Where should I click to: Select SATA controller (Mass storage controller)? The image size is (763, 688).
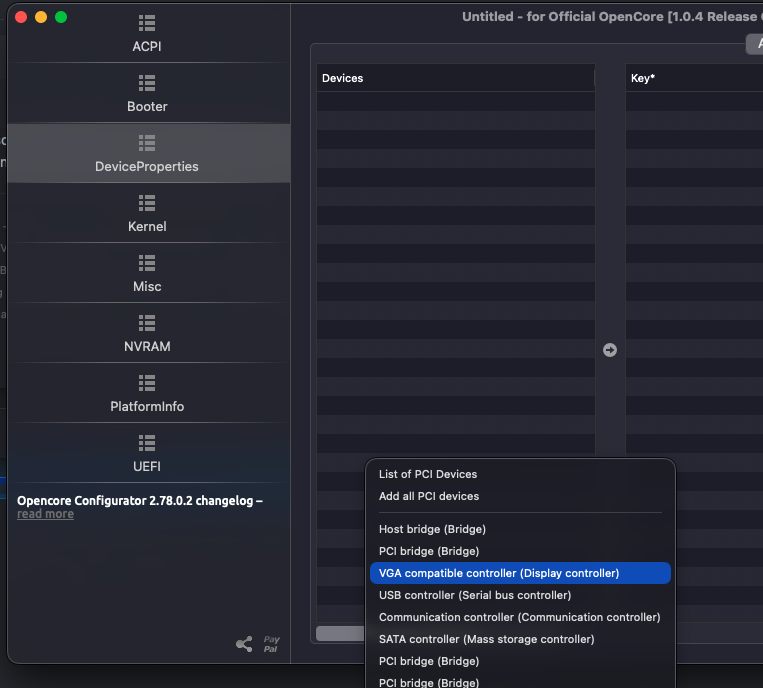tap(520, 639)
